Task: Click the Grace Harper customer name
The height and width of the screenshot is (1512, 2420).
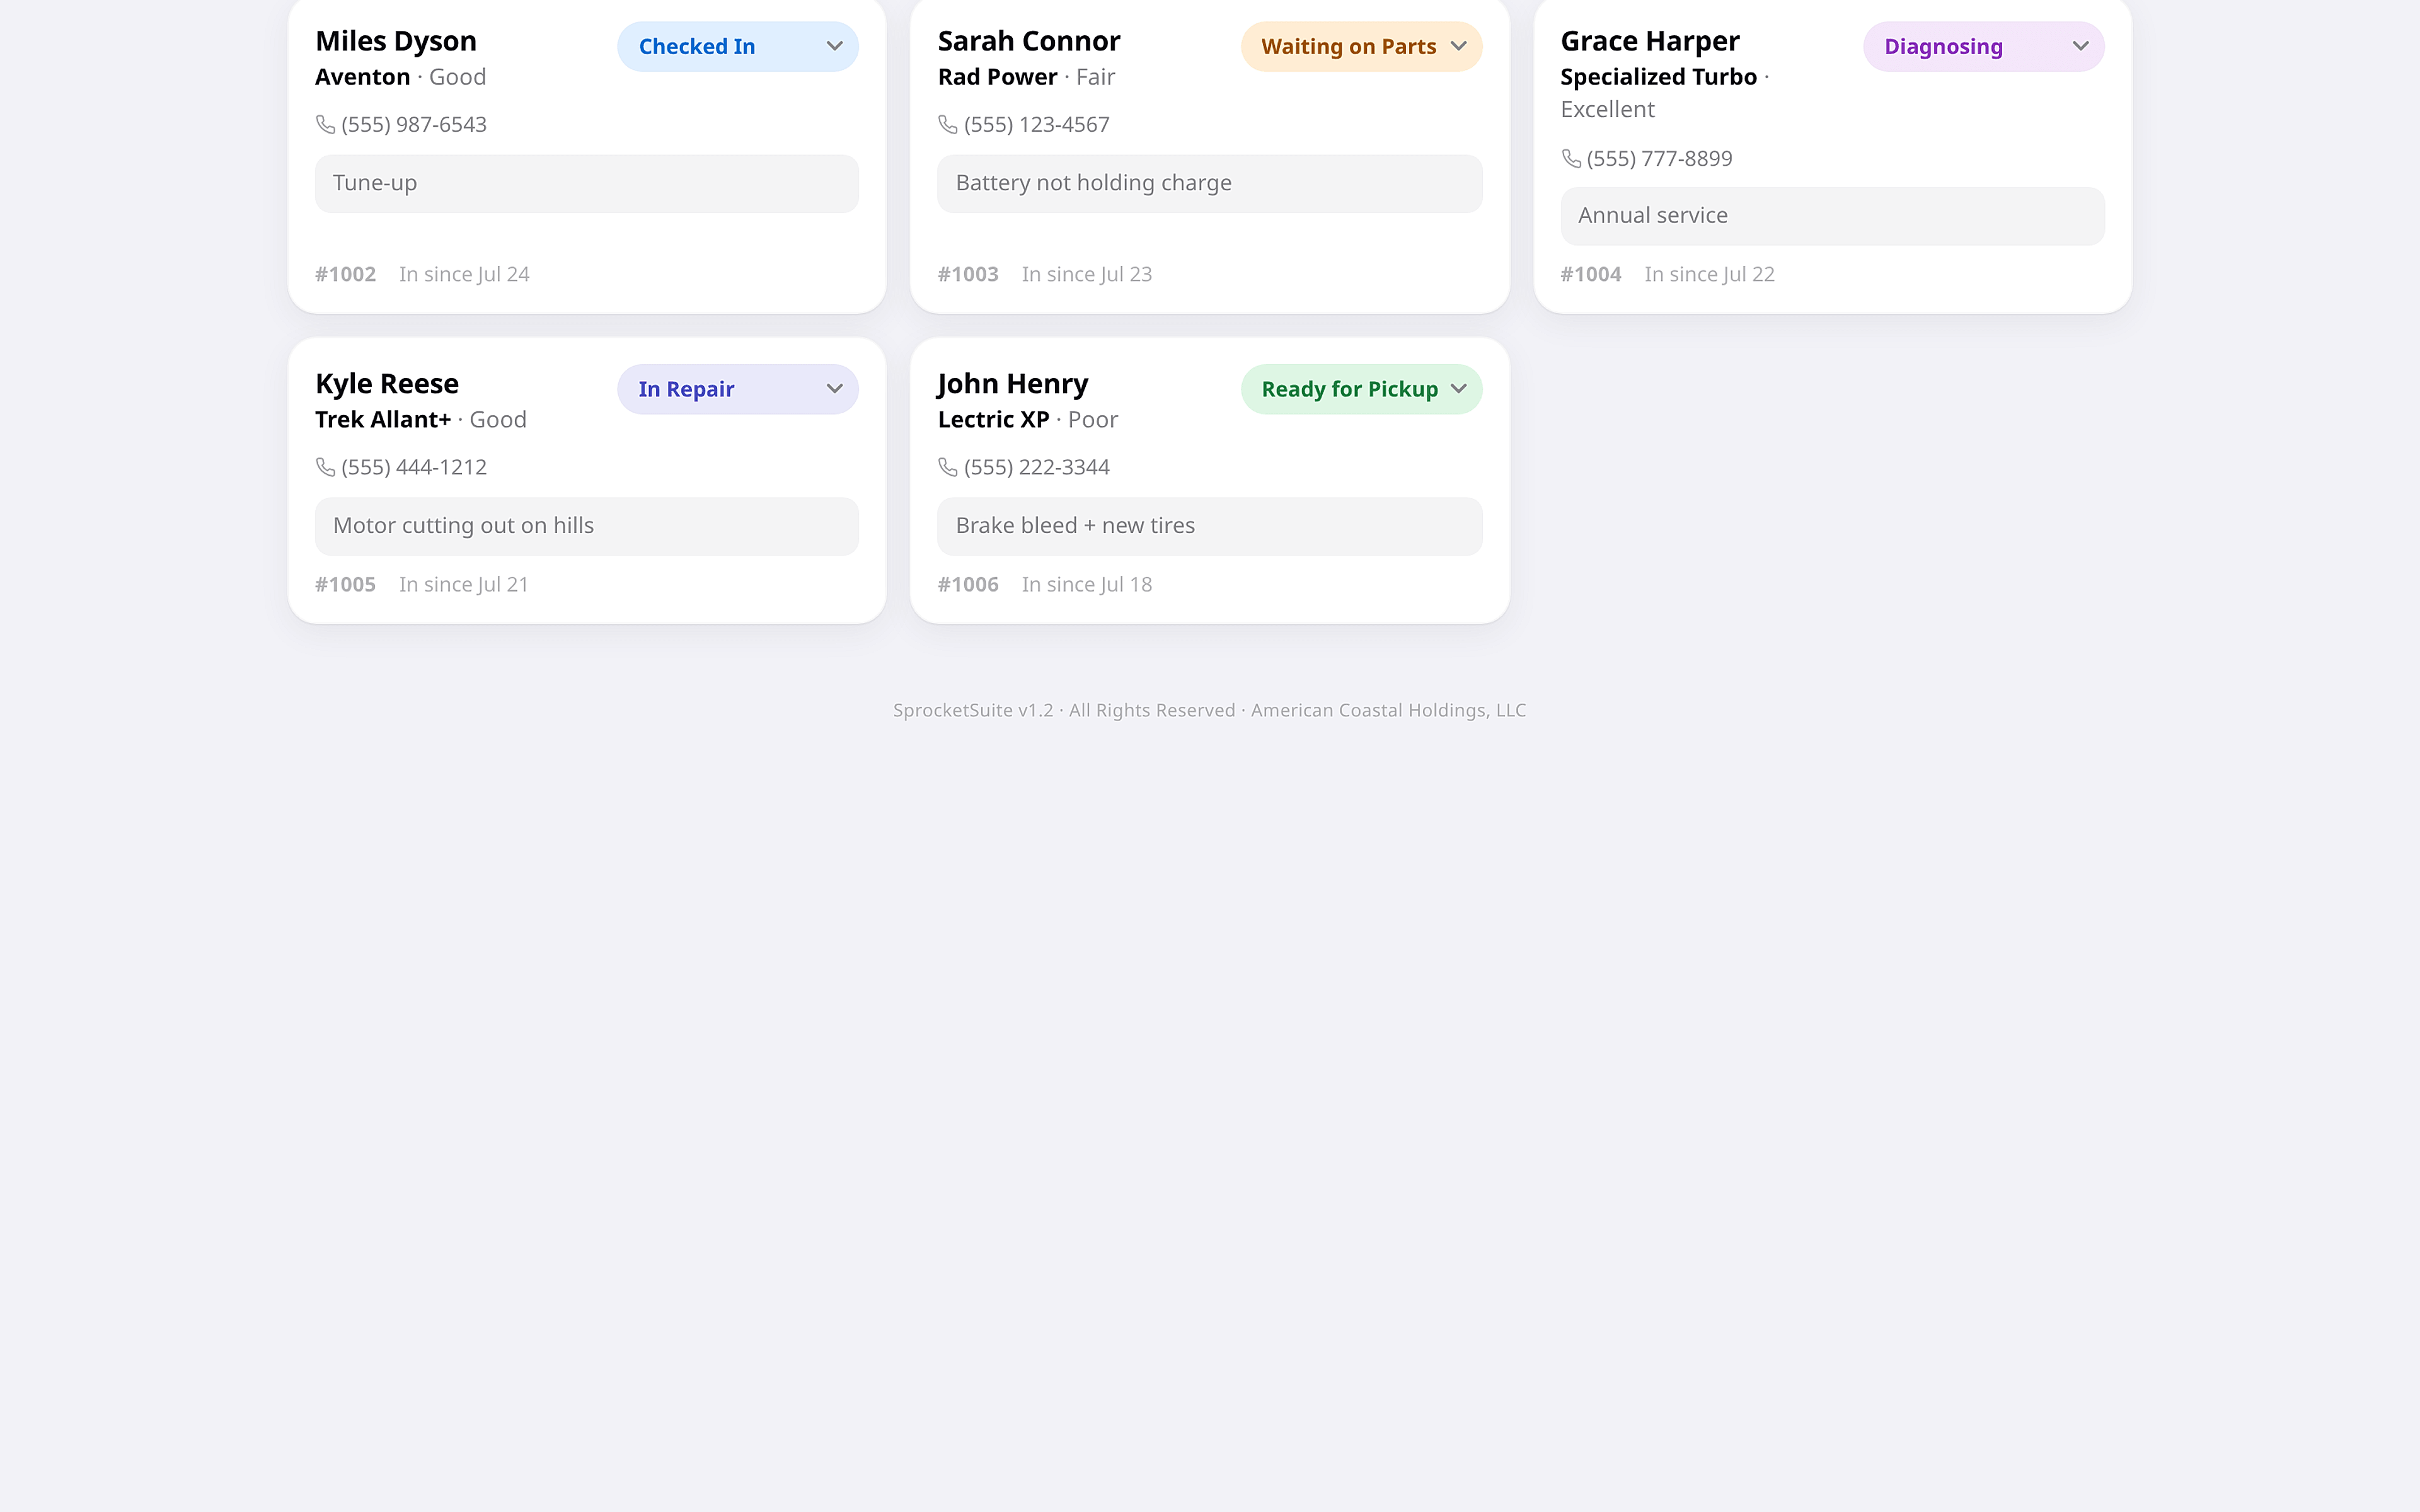Action: point(1650,41)
